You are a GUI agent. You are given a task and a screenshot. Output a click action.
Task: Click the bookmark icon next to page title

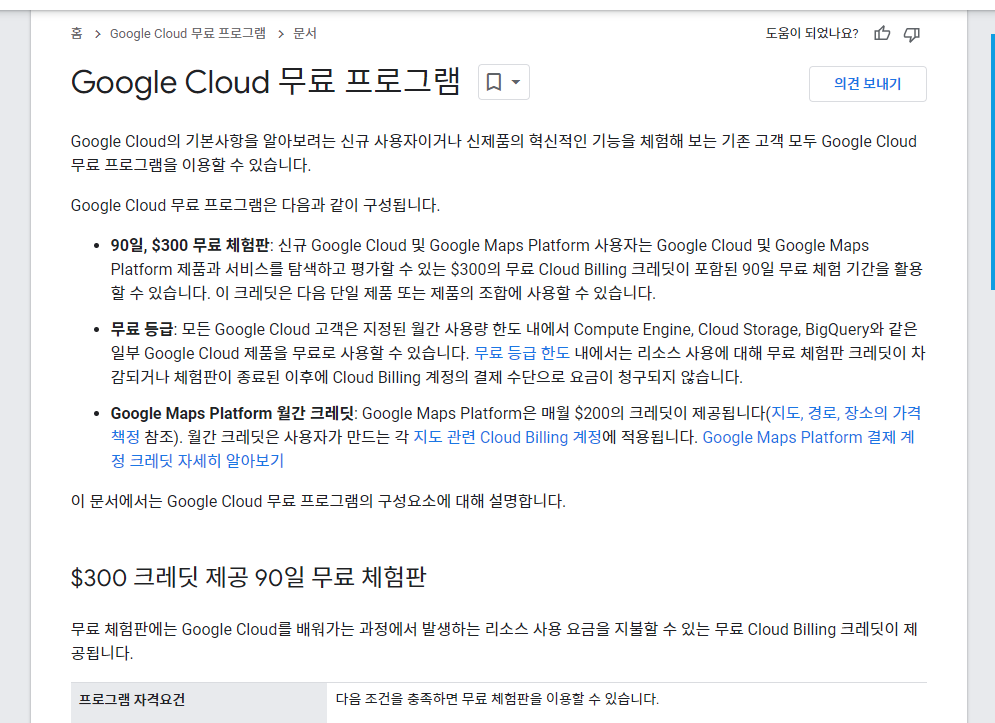tap(494, 82)
